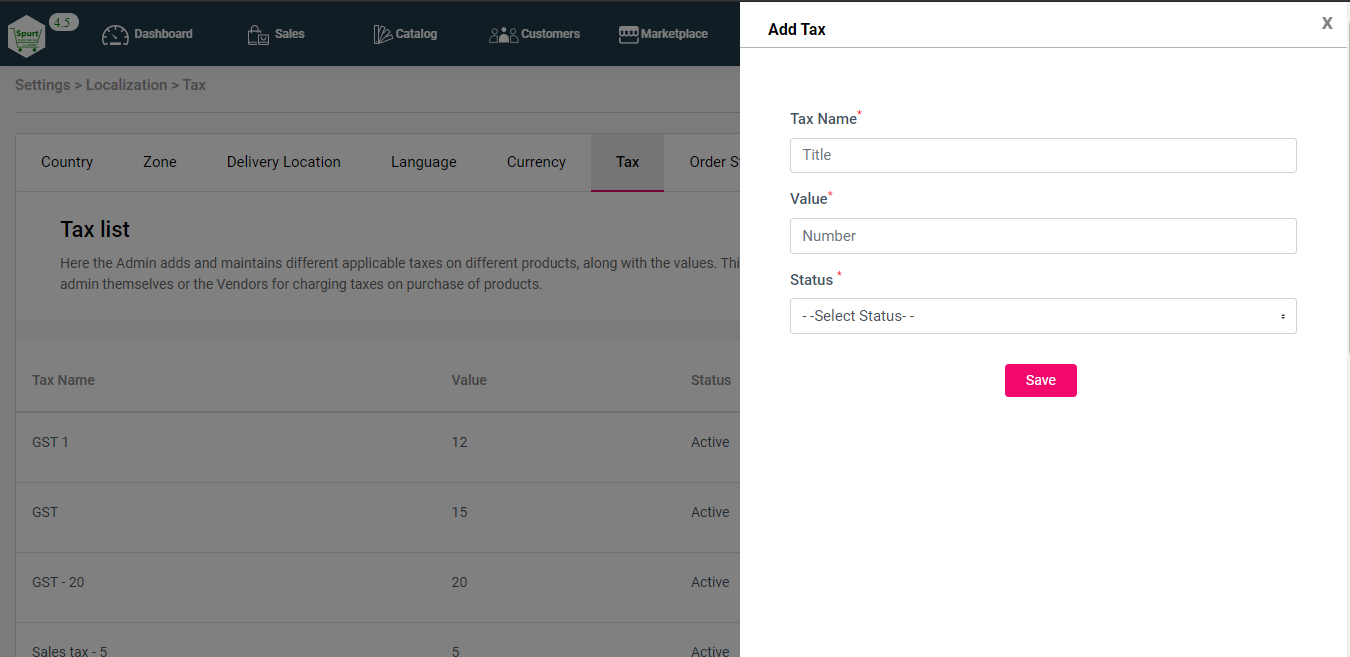Image resolution: width=1350 pixels, height=657 pixels.
Task: Click the Settings > Localization > Tax breadcrumb
Action: 110,85
